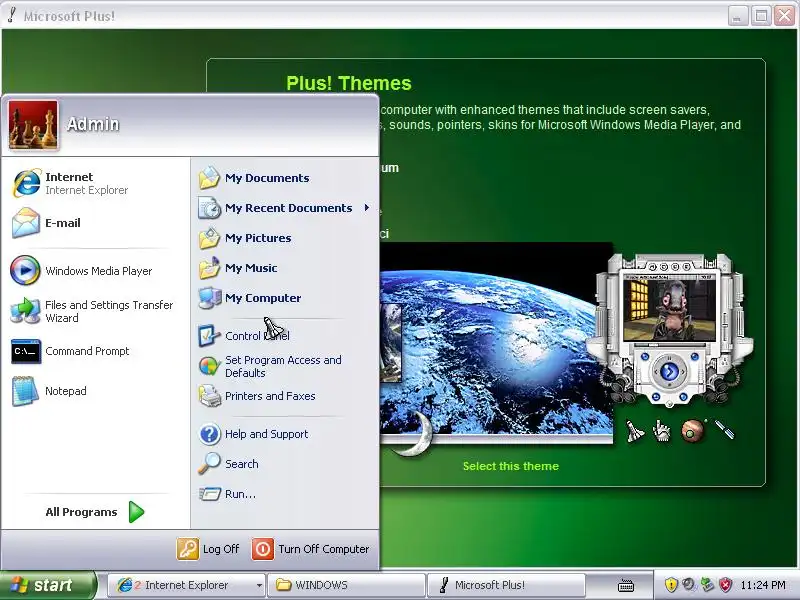Open My Documents folder
This screenshot has width=800, height=600.
coord(254,178)
